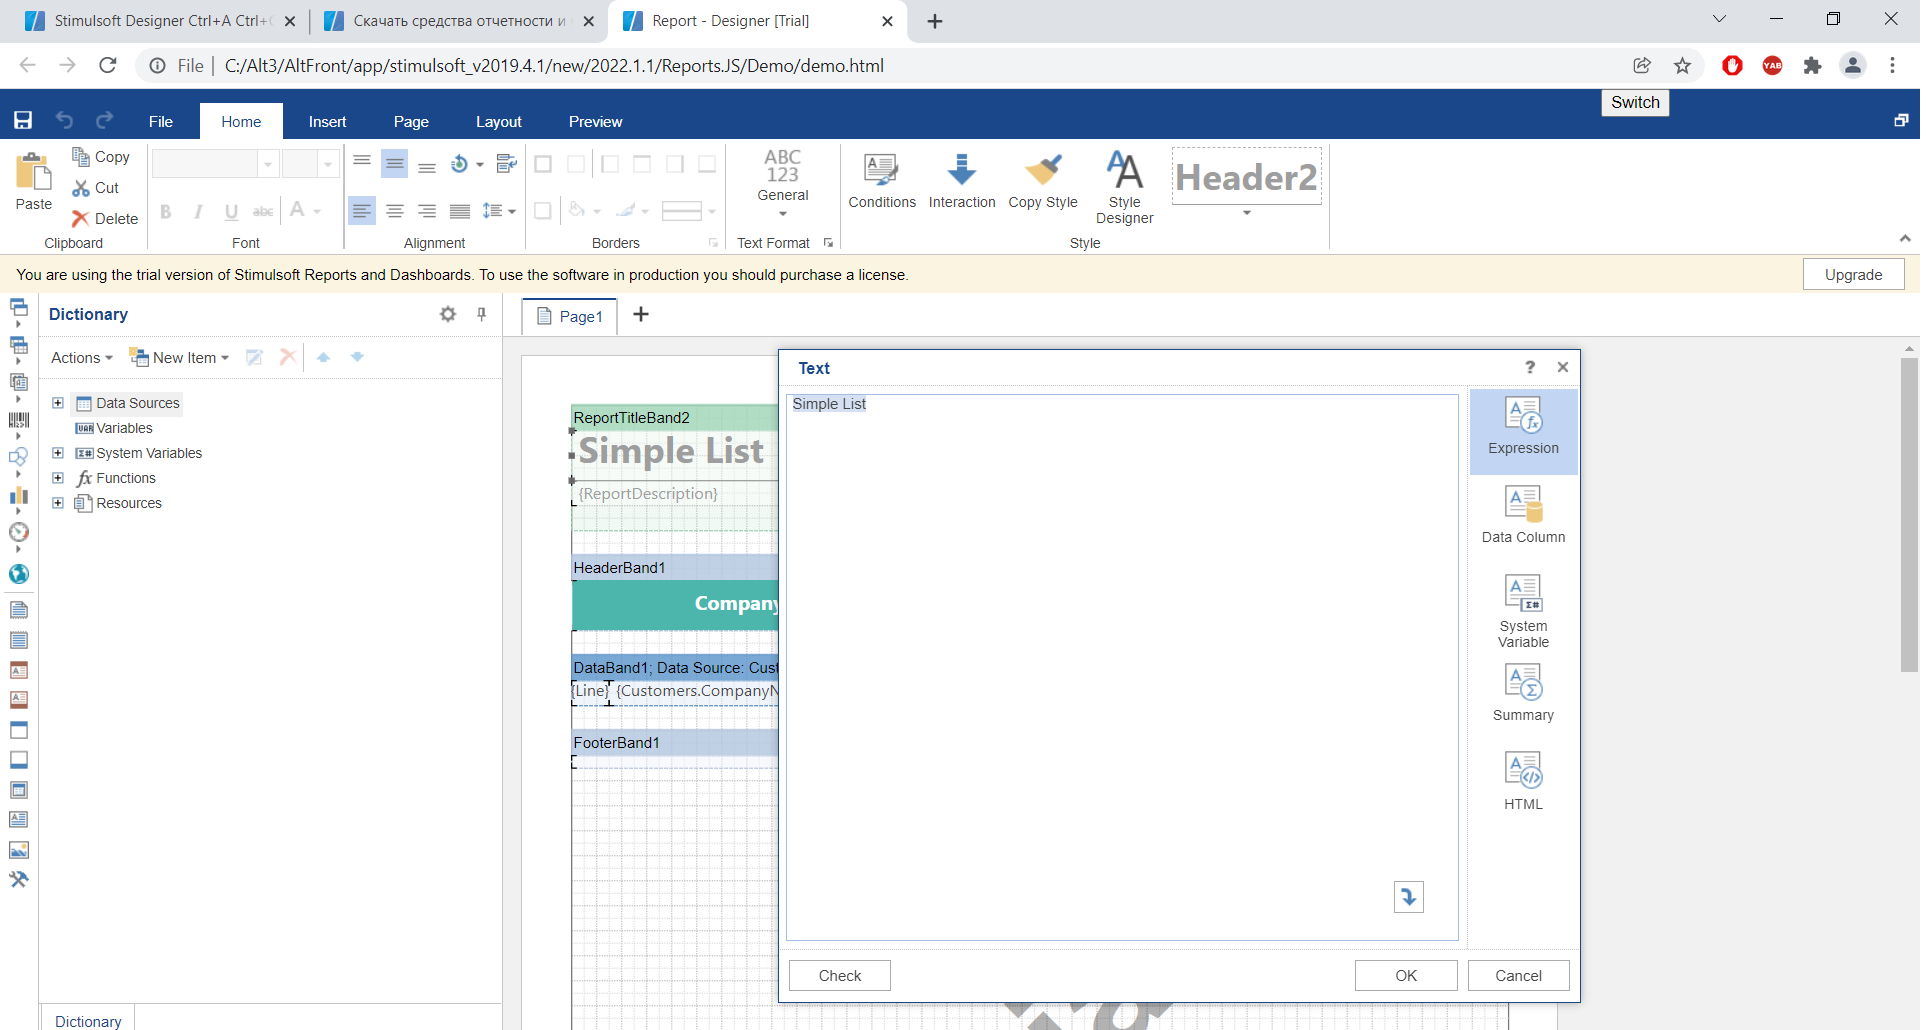The height and width of the screenshot is (1030, 1926).
Task: Open the New Item dropdown
Action: [x=180, y=358]
